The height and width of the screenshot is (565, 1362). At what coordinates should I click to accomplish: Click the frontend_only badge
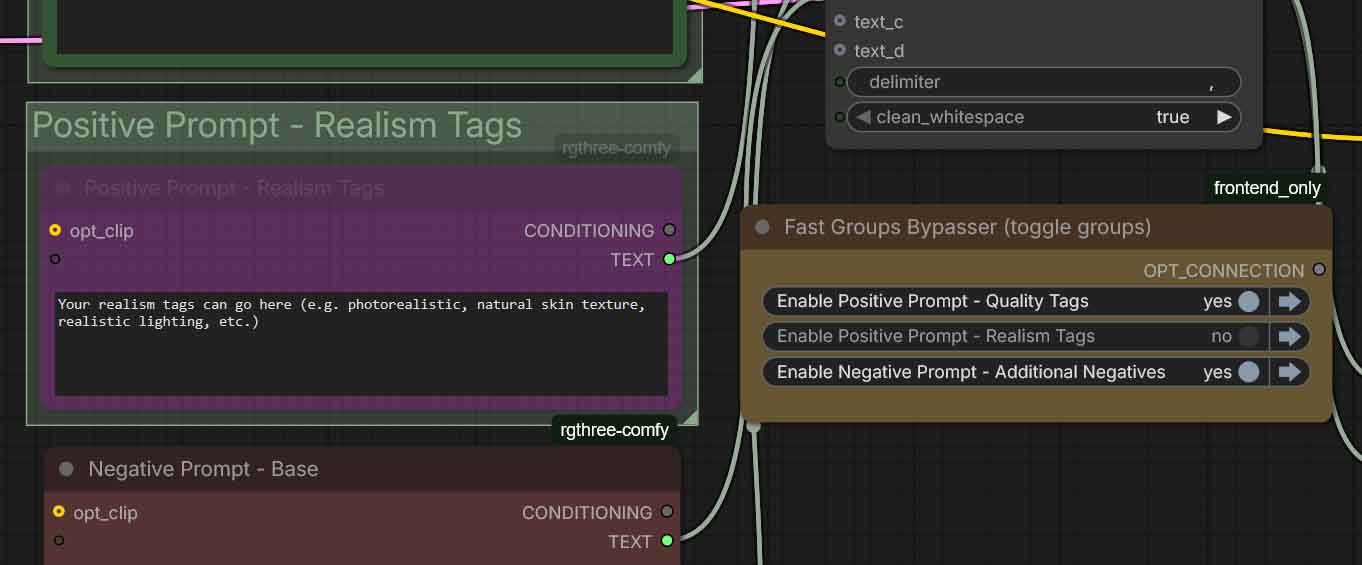1267,188
